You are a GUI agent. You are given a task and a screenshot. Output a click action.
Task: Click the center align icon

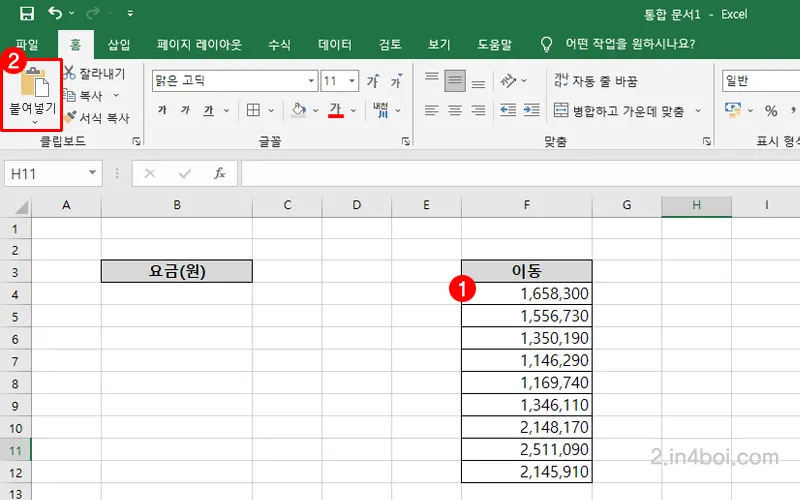455,110
